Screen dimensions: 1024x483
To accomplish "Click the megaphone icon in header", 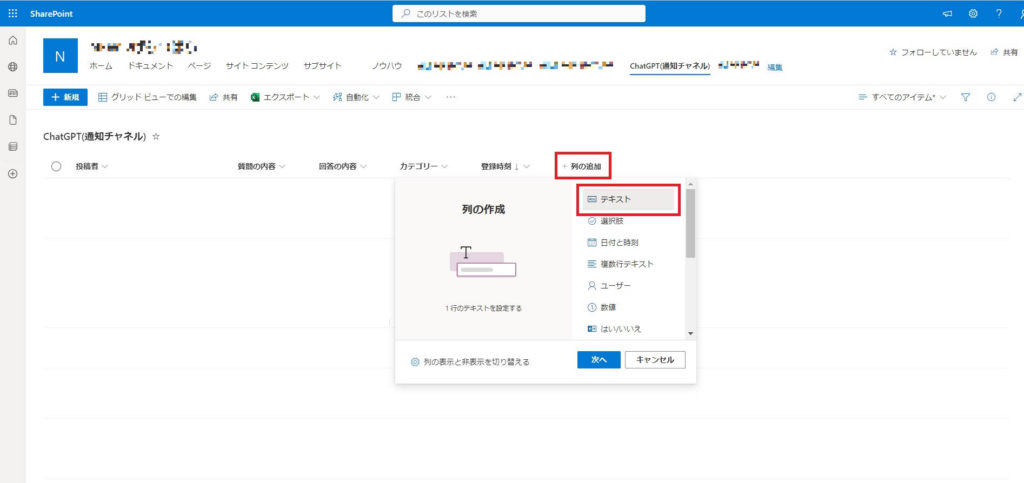I will pos(947,13).
